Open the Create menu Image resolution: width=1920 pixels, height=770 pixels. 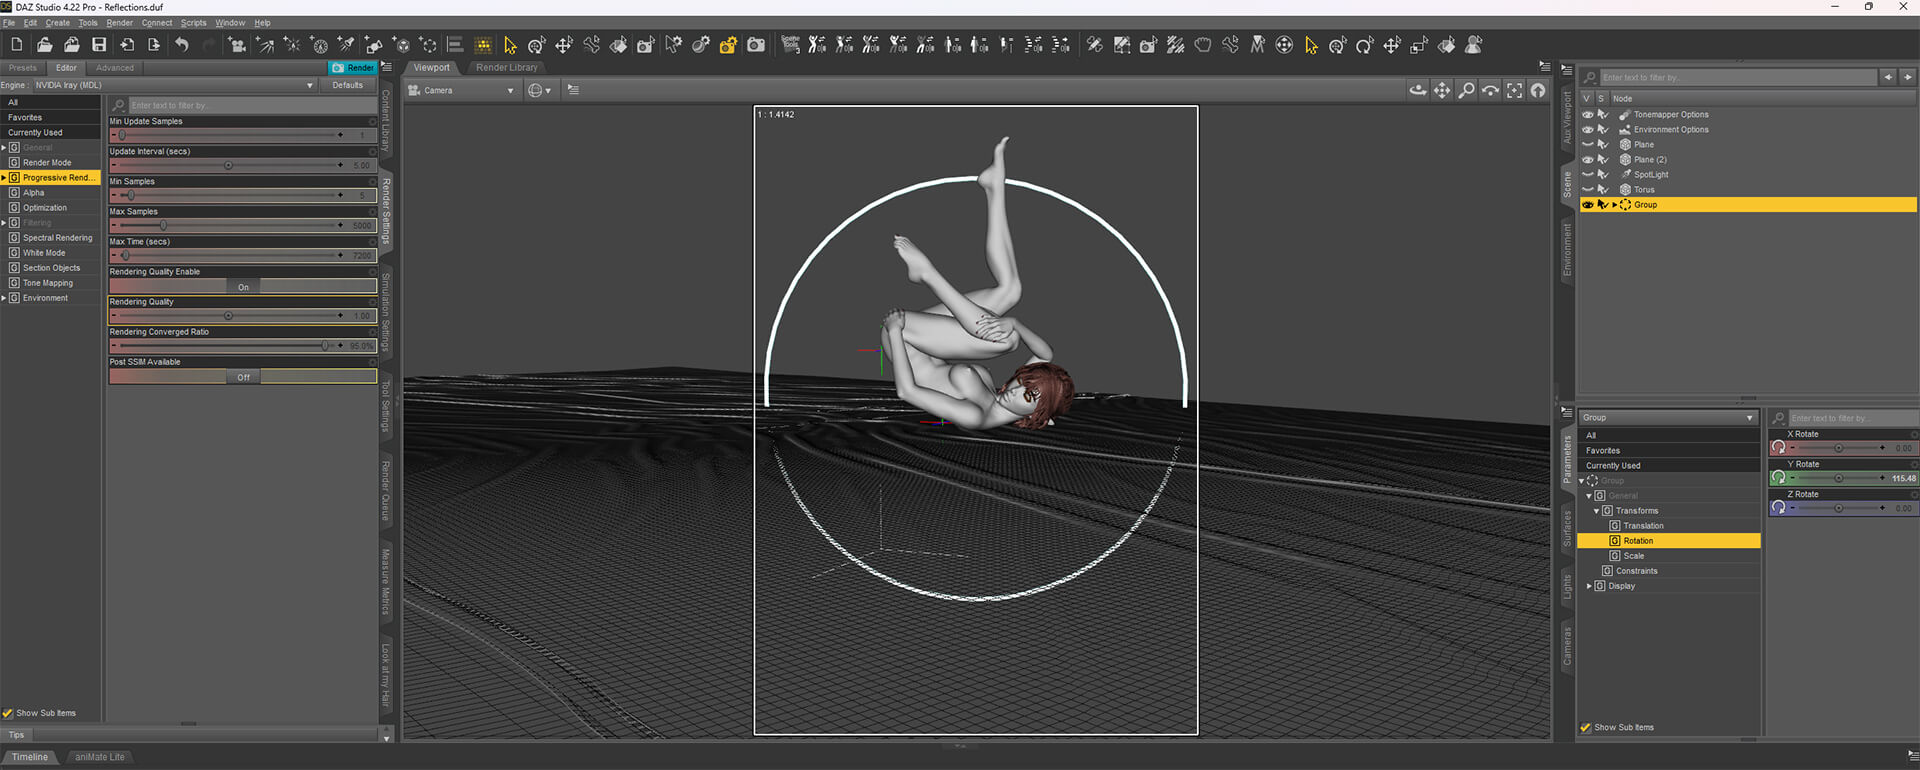(x=58, y=22)
